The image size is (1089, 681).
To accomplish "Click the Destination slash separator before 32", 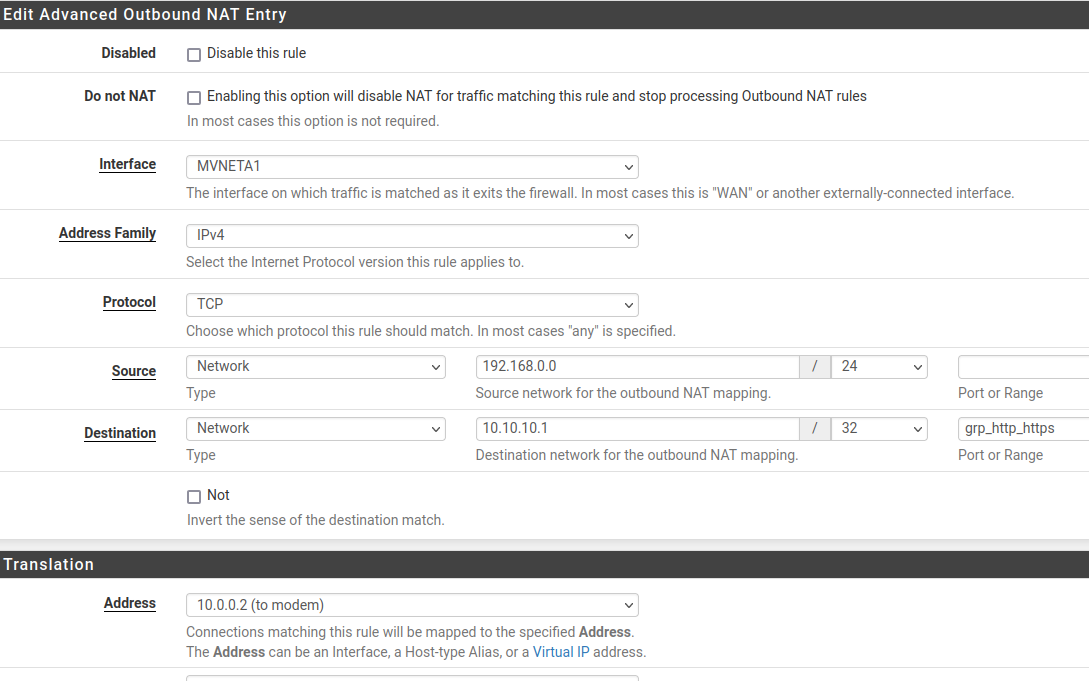I will point(815,428).
